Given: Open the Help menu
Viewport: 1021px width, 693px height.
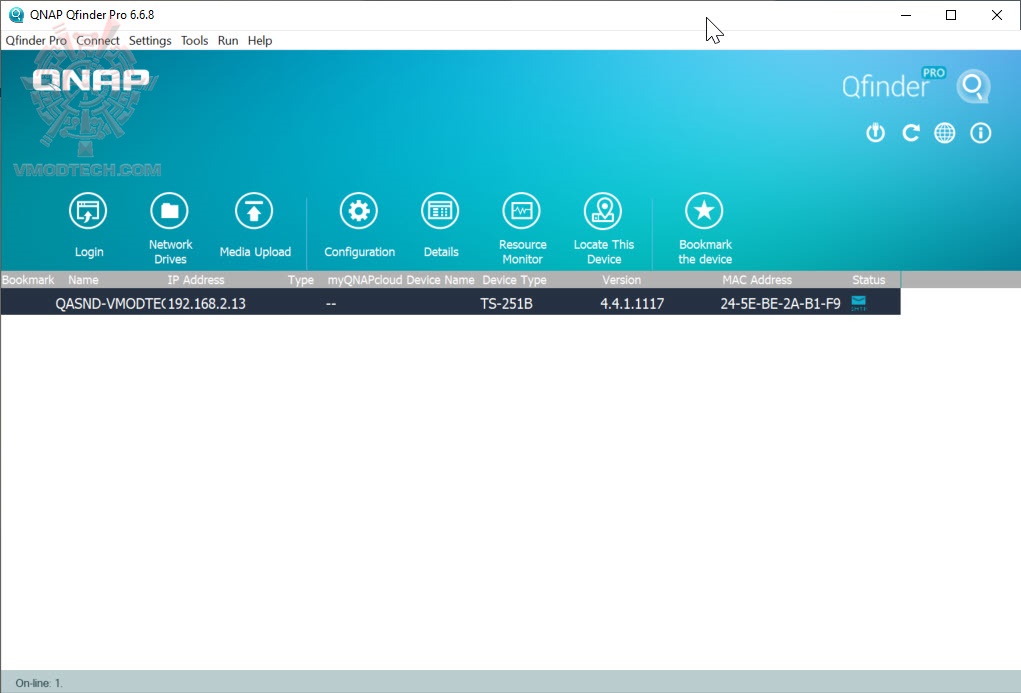Looking at the screenshot, I should (x=260, y=40).
